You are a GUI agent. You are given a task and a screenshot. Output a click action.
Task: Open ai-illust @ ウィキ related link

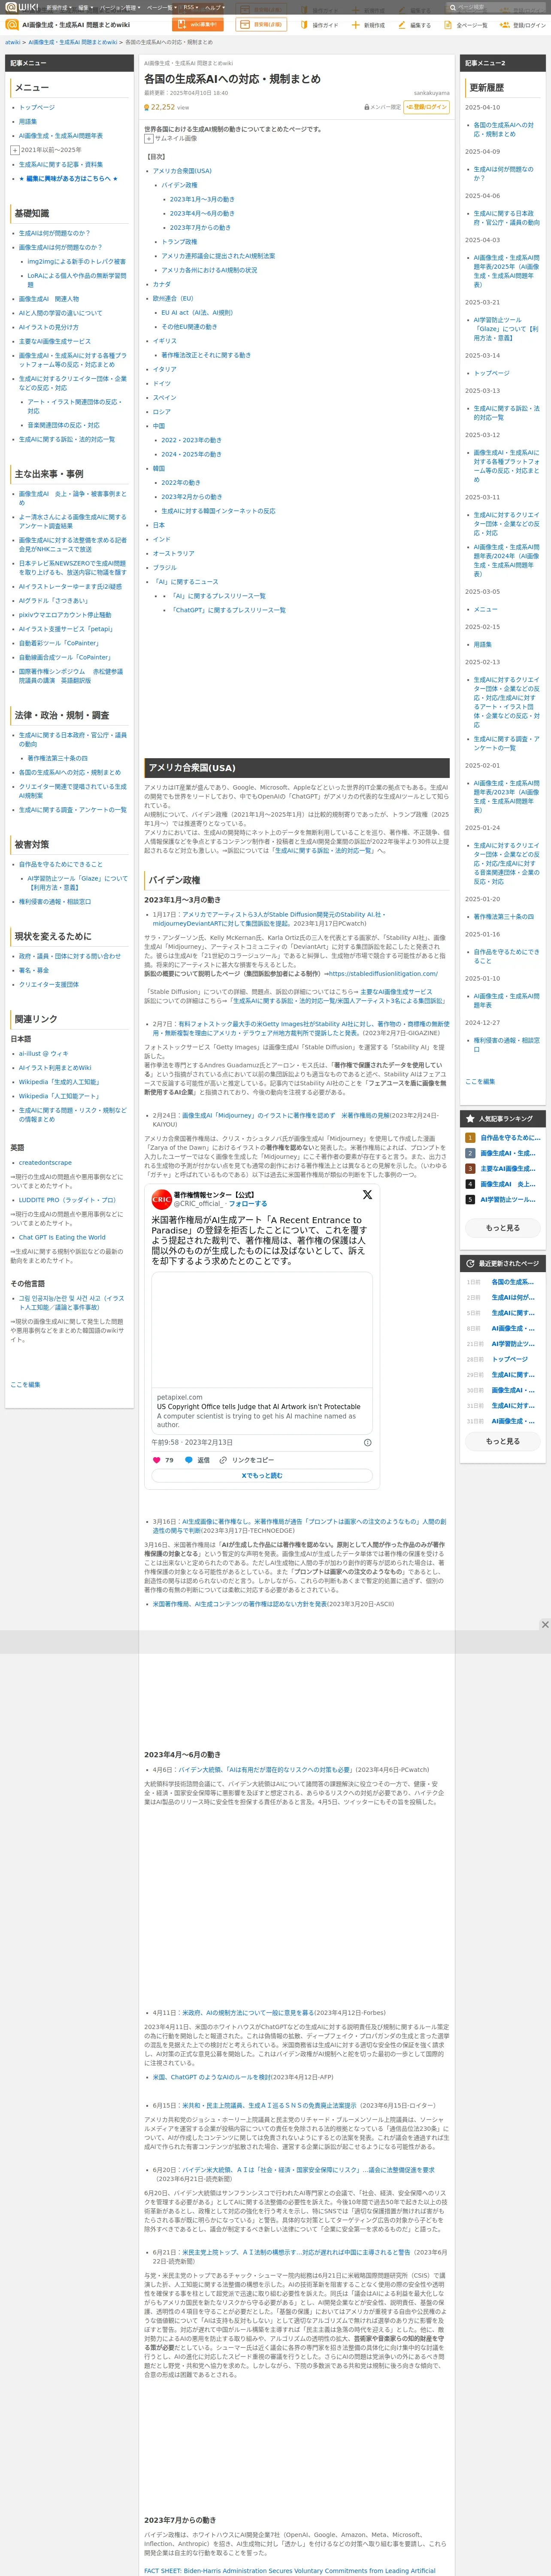tap(44, 1053)
